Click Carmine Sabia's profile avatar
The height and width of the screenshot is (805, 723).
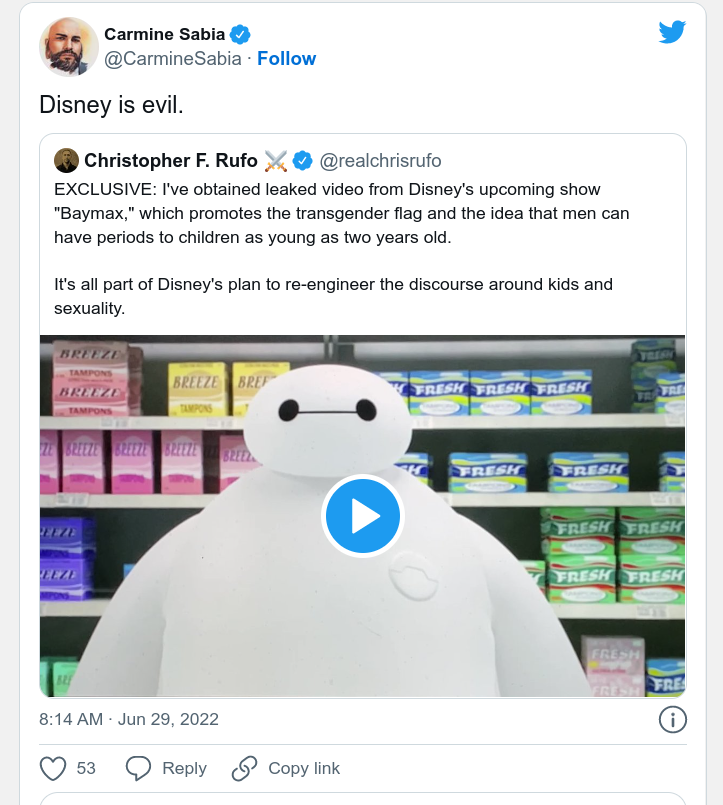pyautogui.click(x=68, y=46)
